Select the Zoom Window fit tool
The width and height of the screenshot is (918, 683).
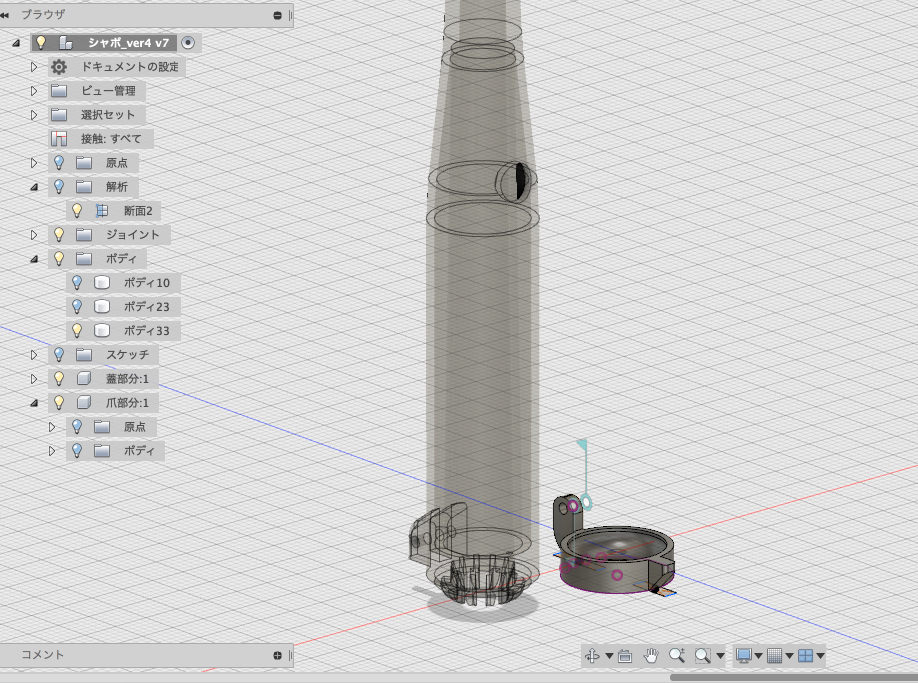coord(703,655)
